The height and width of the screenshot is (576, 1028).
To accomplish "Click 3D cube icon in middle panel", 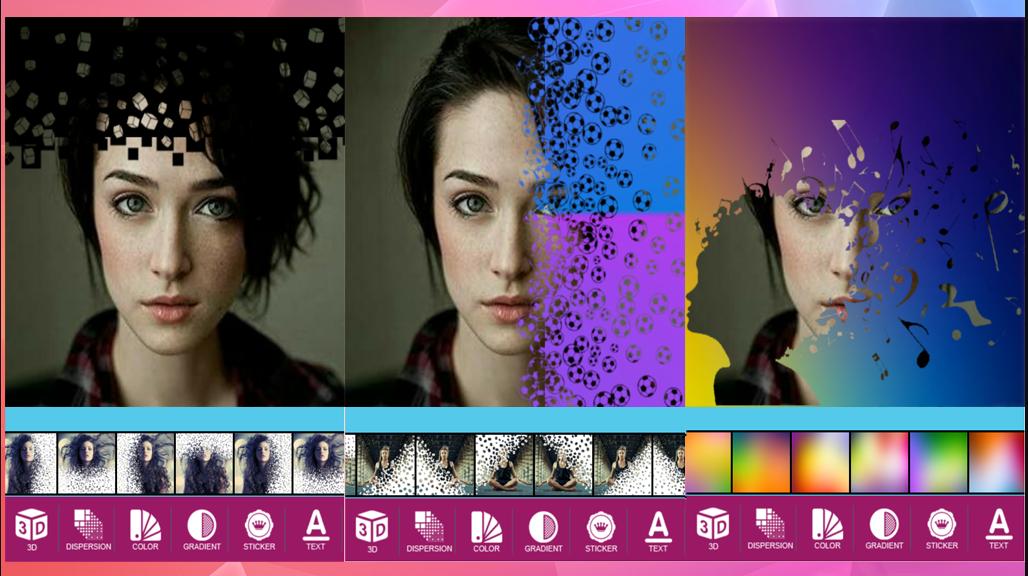I will pos(372,529).
